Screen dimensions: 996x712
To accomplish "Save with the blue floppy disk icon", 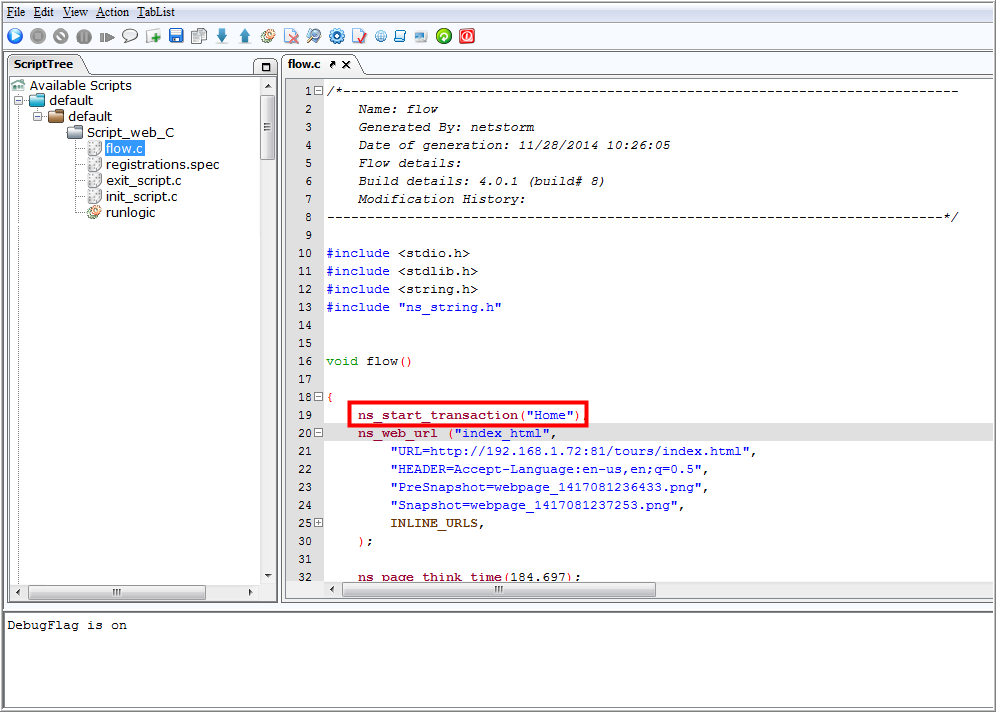I will (x=177, y=36).
